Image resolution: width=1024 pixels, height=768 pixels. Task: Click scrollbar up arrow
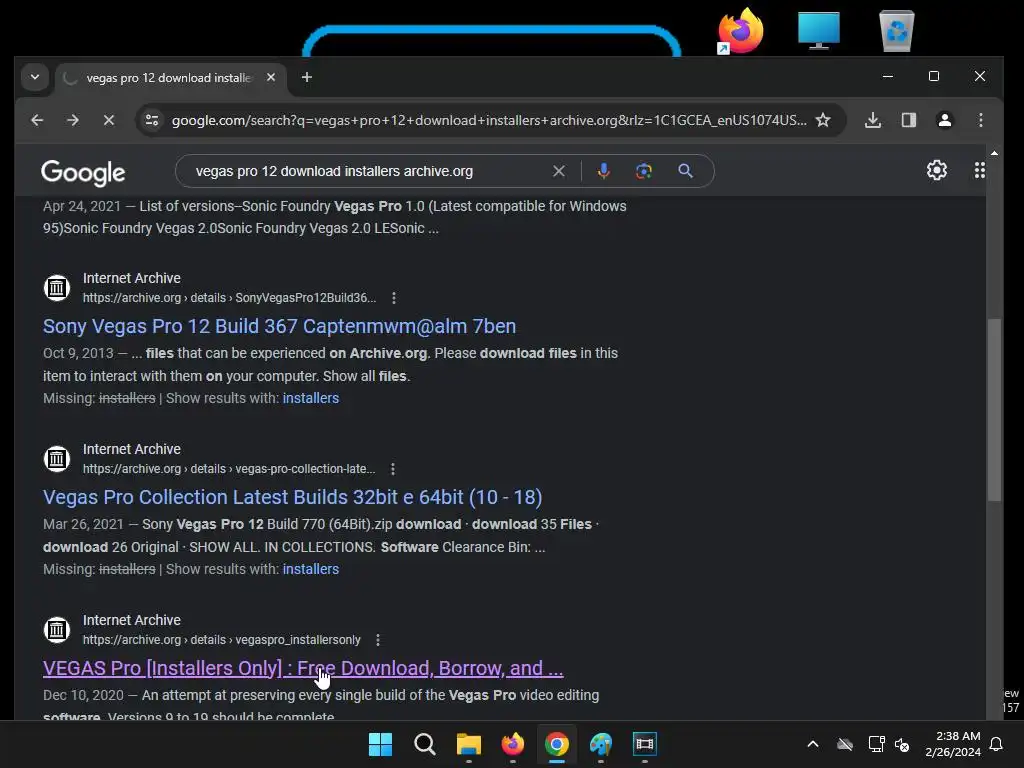point(994,153)
